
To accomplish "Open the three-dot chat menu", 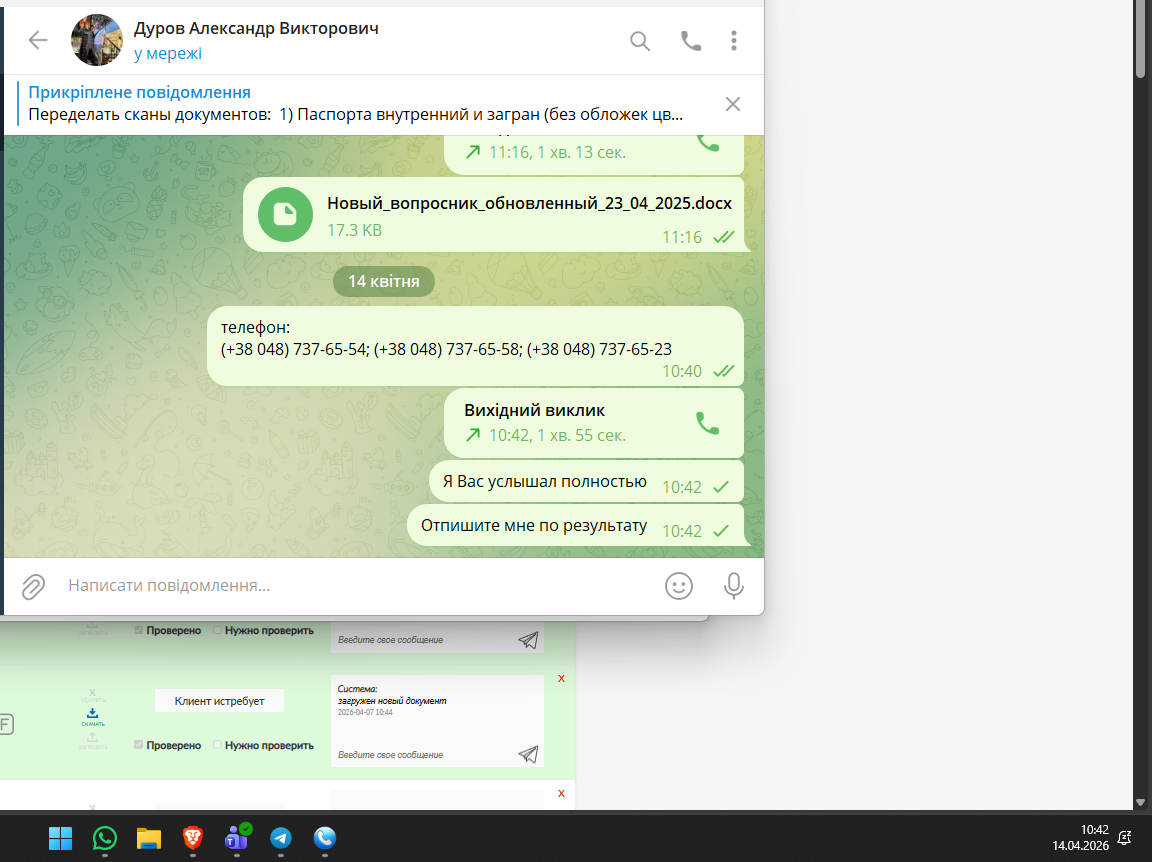I will pyautogui.click(x=733, y=41).
